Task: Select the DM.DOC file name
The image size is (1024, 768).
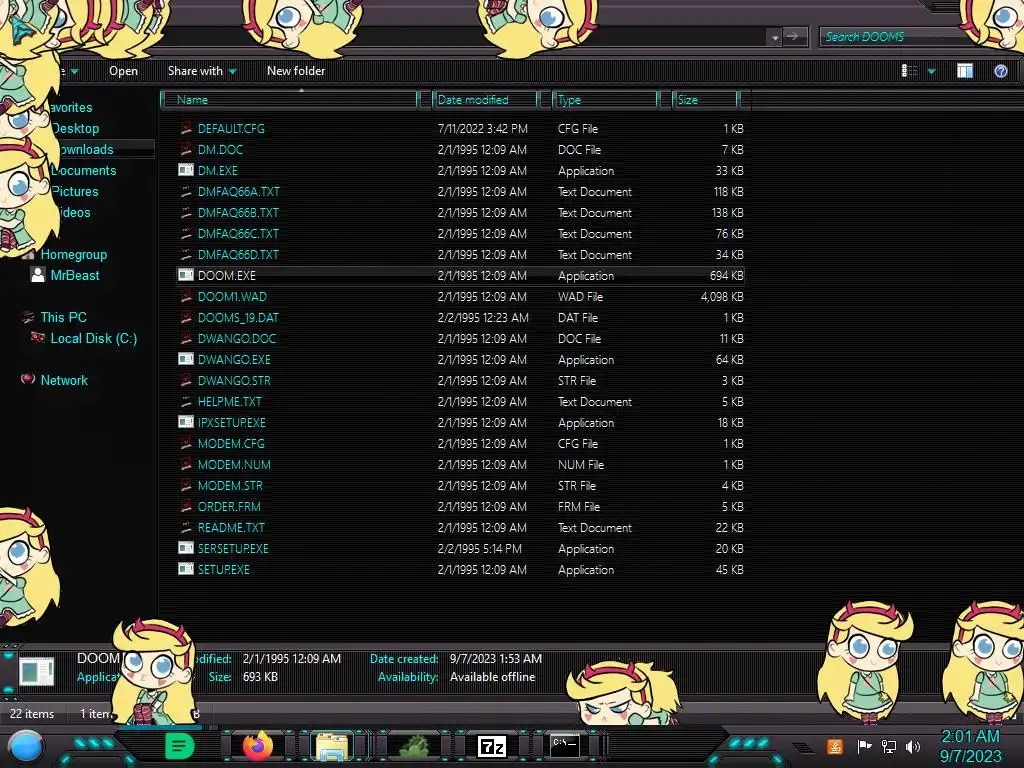Action: (220, 150)
